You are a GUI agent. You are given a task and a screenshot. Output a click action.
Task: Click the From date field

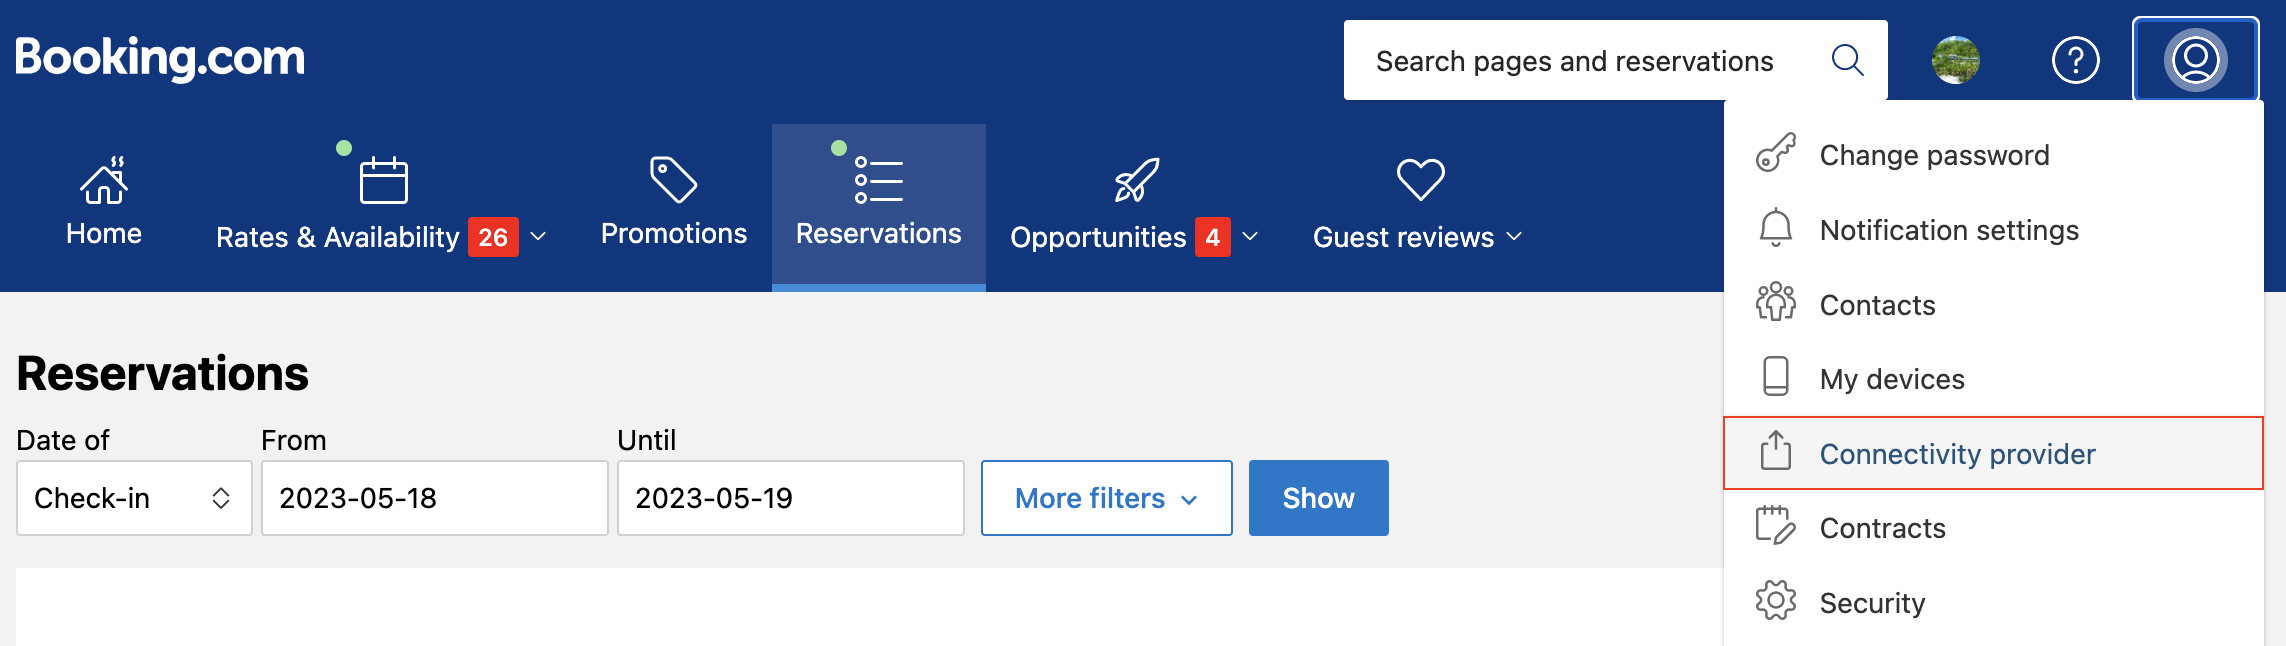pos(434,498)
